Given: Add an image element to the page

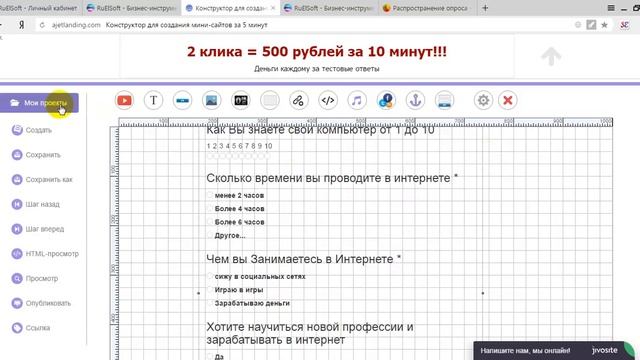Looking at the screenshot, I should pos(211,100).
